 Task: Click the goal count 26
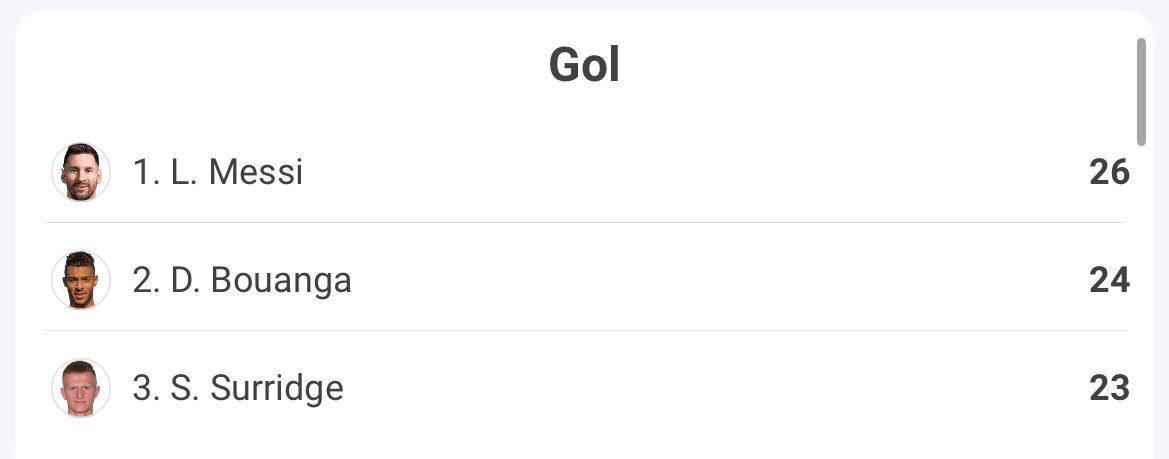(x=1109, y=172)
